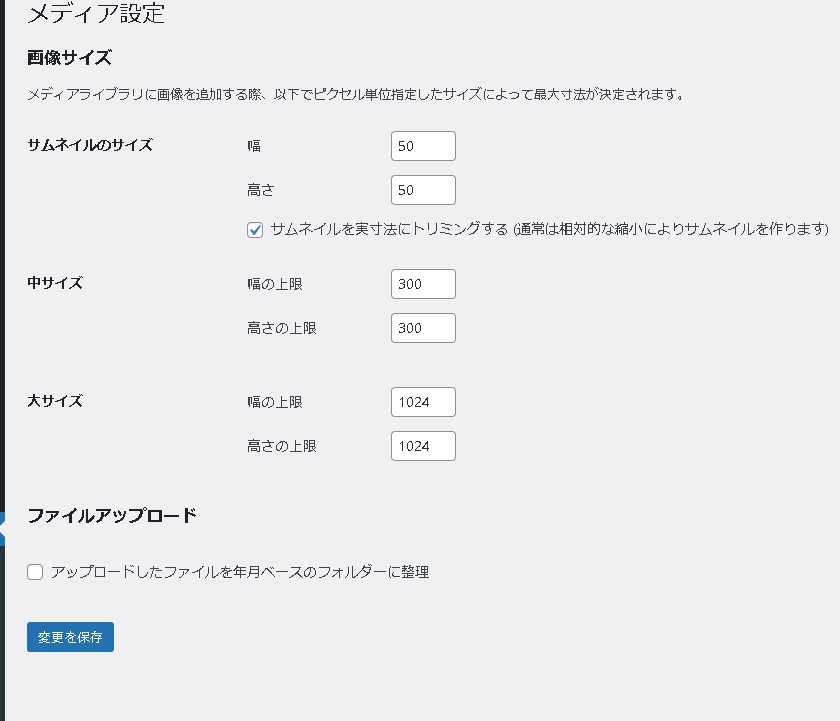The width and height of the screenshot is (840, 721).
Task: Click the 幅の上限 label for 大サイズ
Action: click(275, 402)
